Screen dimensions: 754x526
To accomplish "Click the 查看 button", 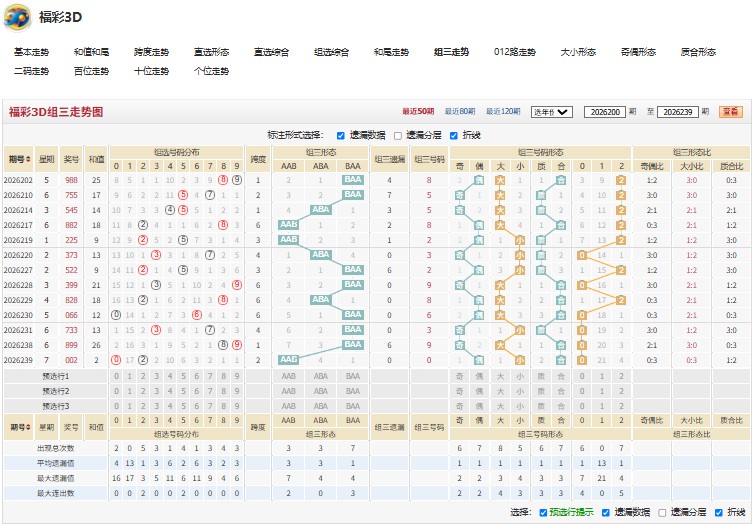I will click(x=731, y=112).
